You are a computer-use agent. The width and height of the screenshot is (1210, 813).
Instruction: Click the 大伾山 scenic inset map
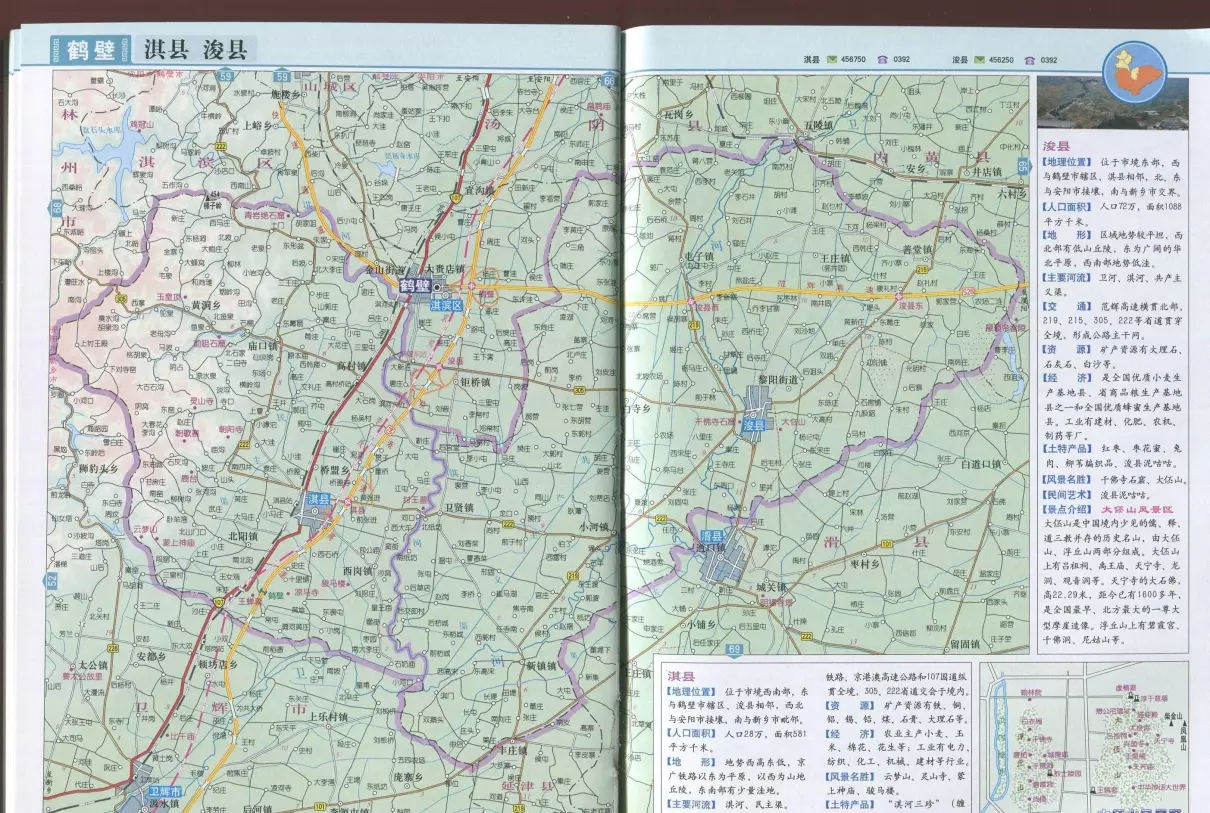[x=1083, y=737]
